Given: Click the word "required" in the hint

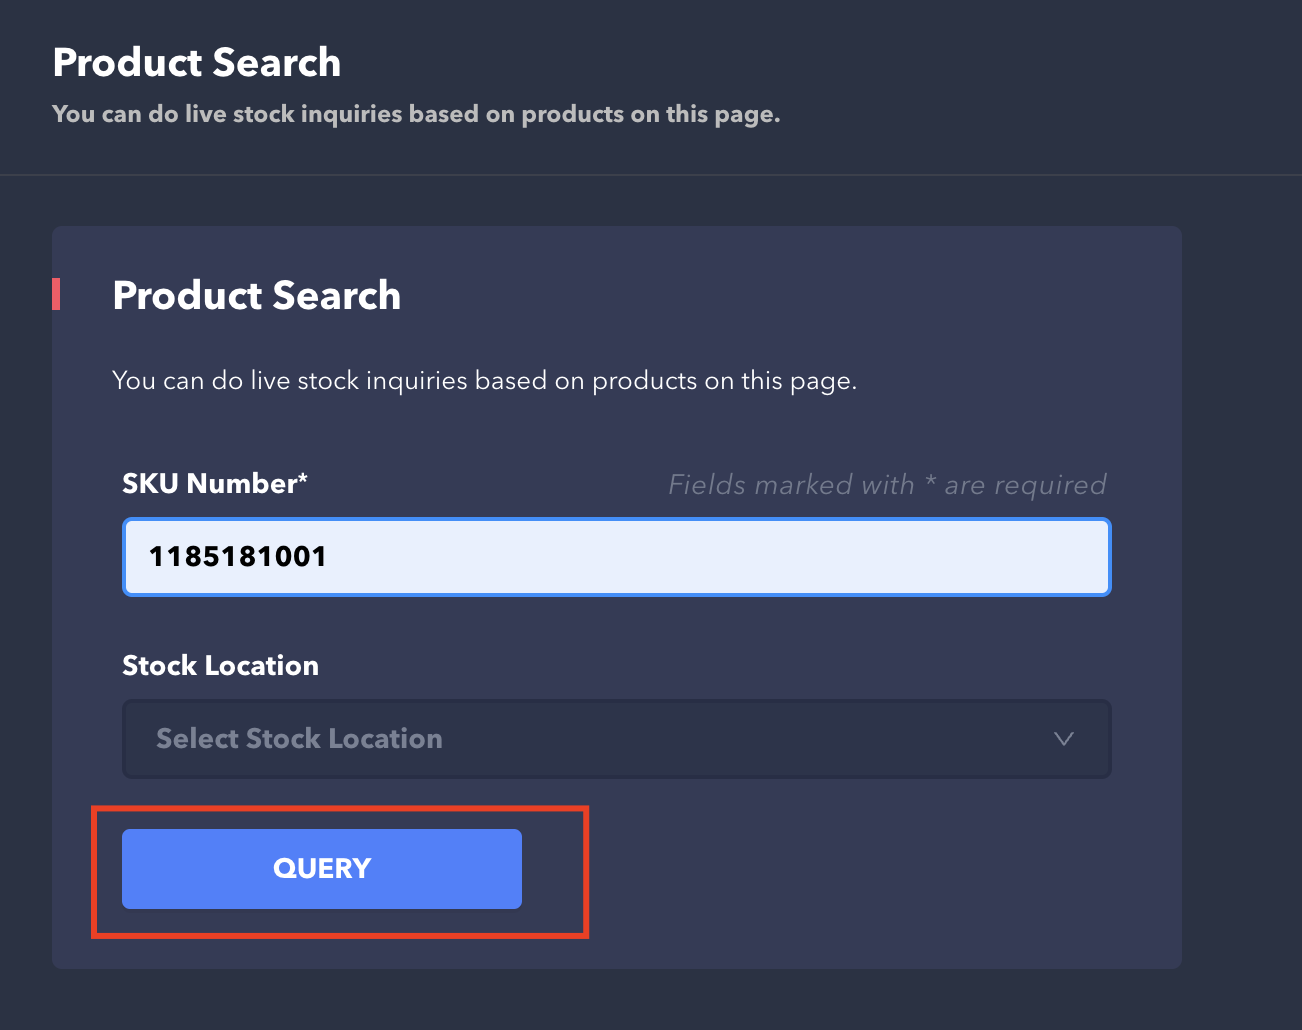Looking at the screenshot, I should 1049,486.
